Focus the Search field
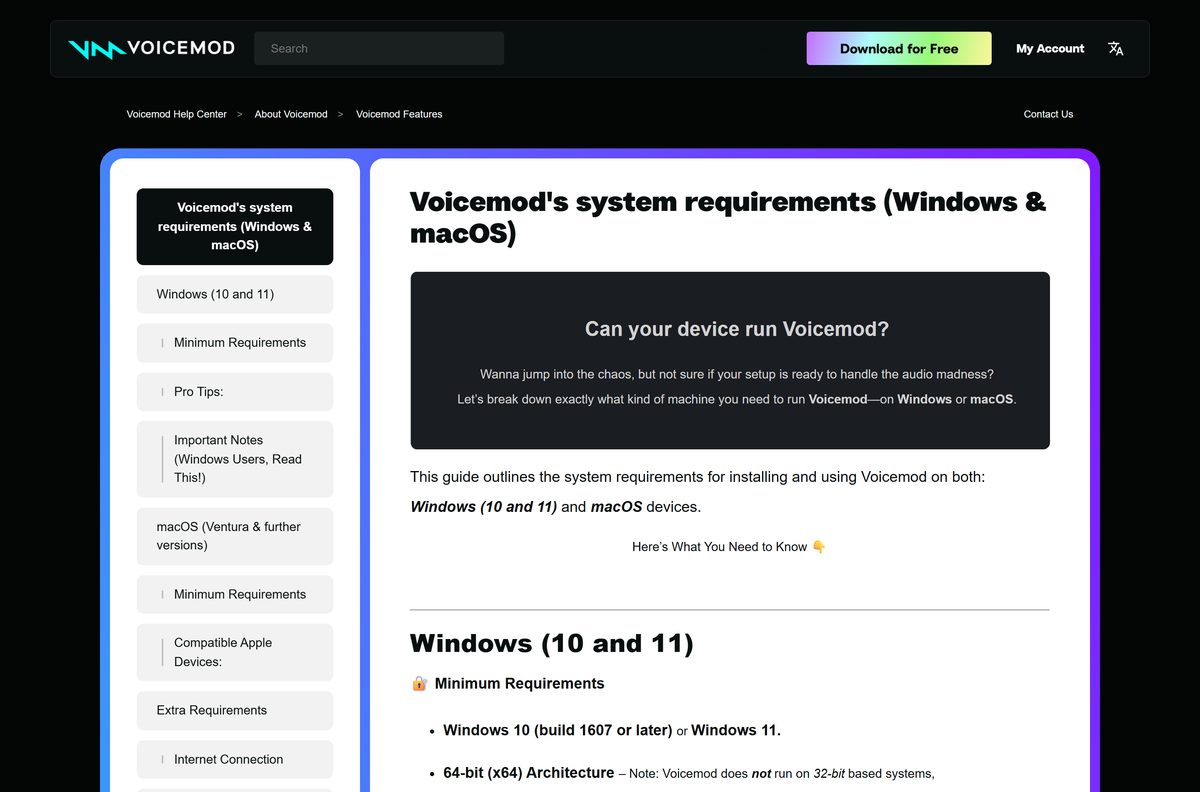 point(379,48)
